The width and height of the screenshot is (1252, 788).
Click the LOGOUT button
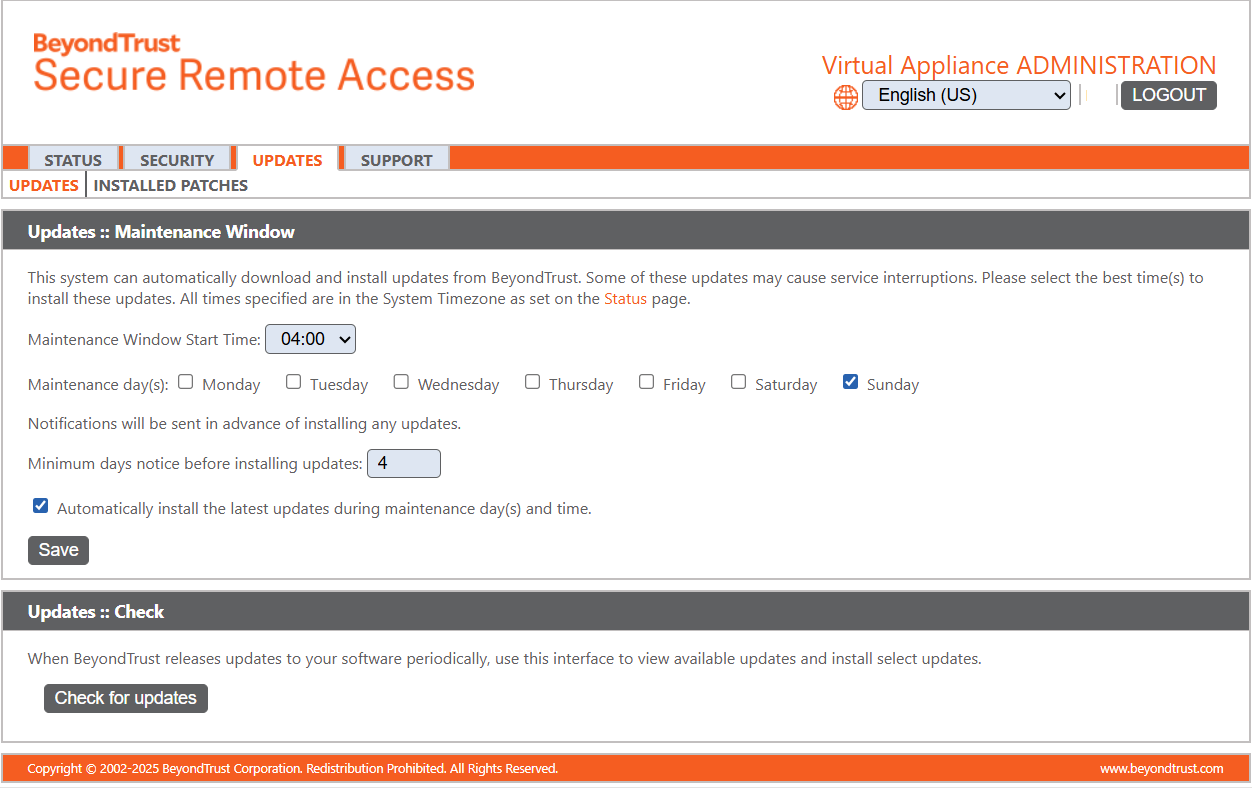(1169, 95)
